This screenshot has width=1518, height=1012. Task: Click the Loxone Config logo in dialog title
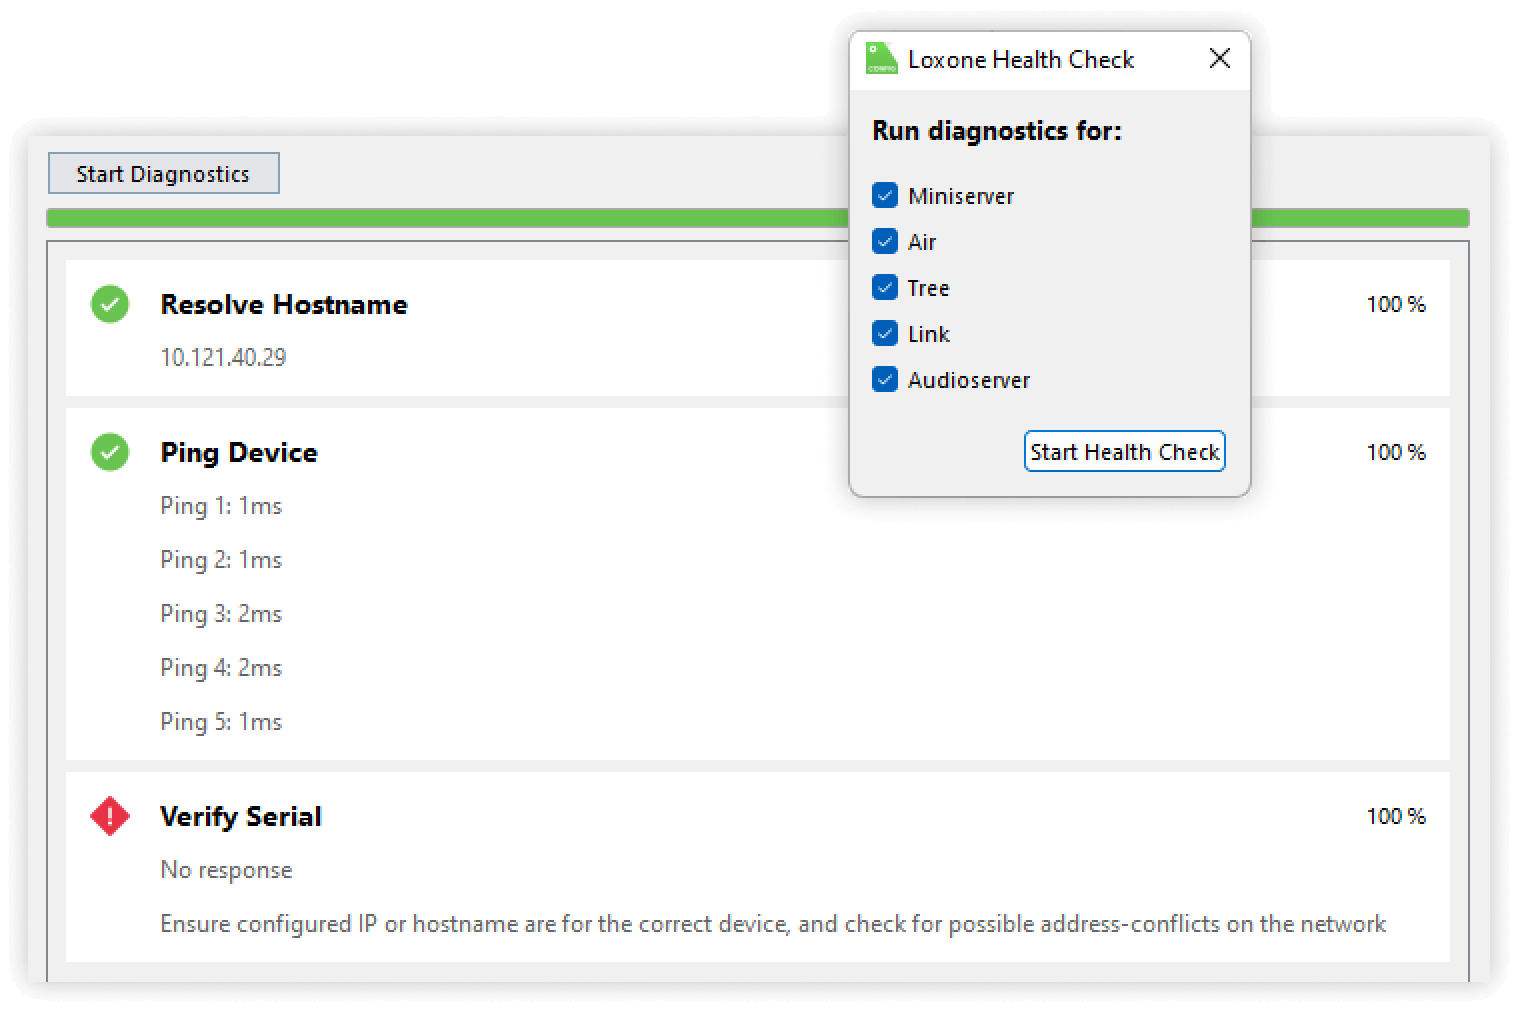click(881, 59)
